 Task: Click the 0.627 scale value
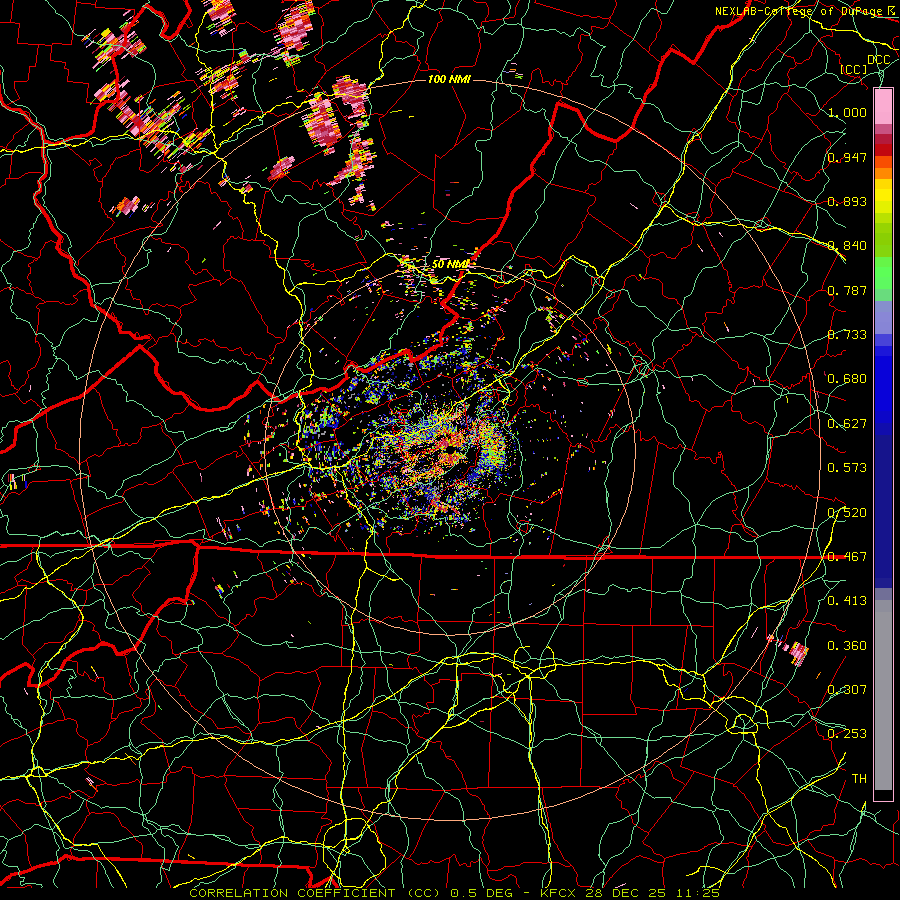pyautogui.click(x=847, y=424)
